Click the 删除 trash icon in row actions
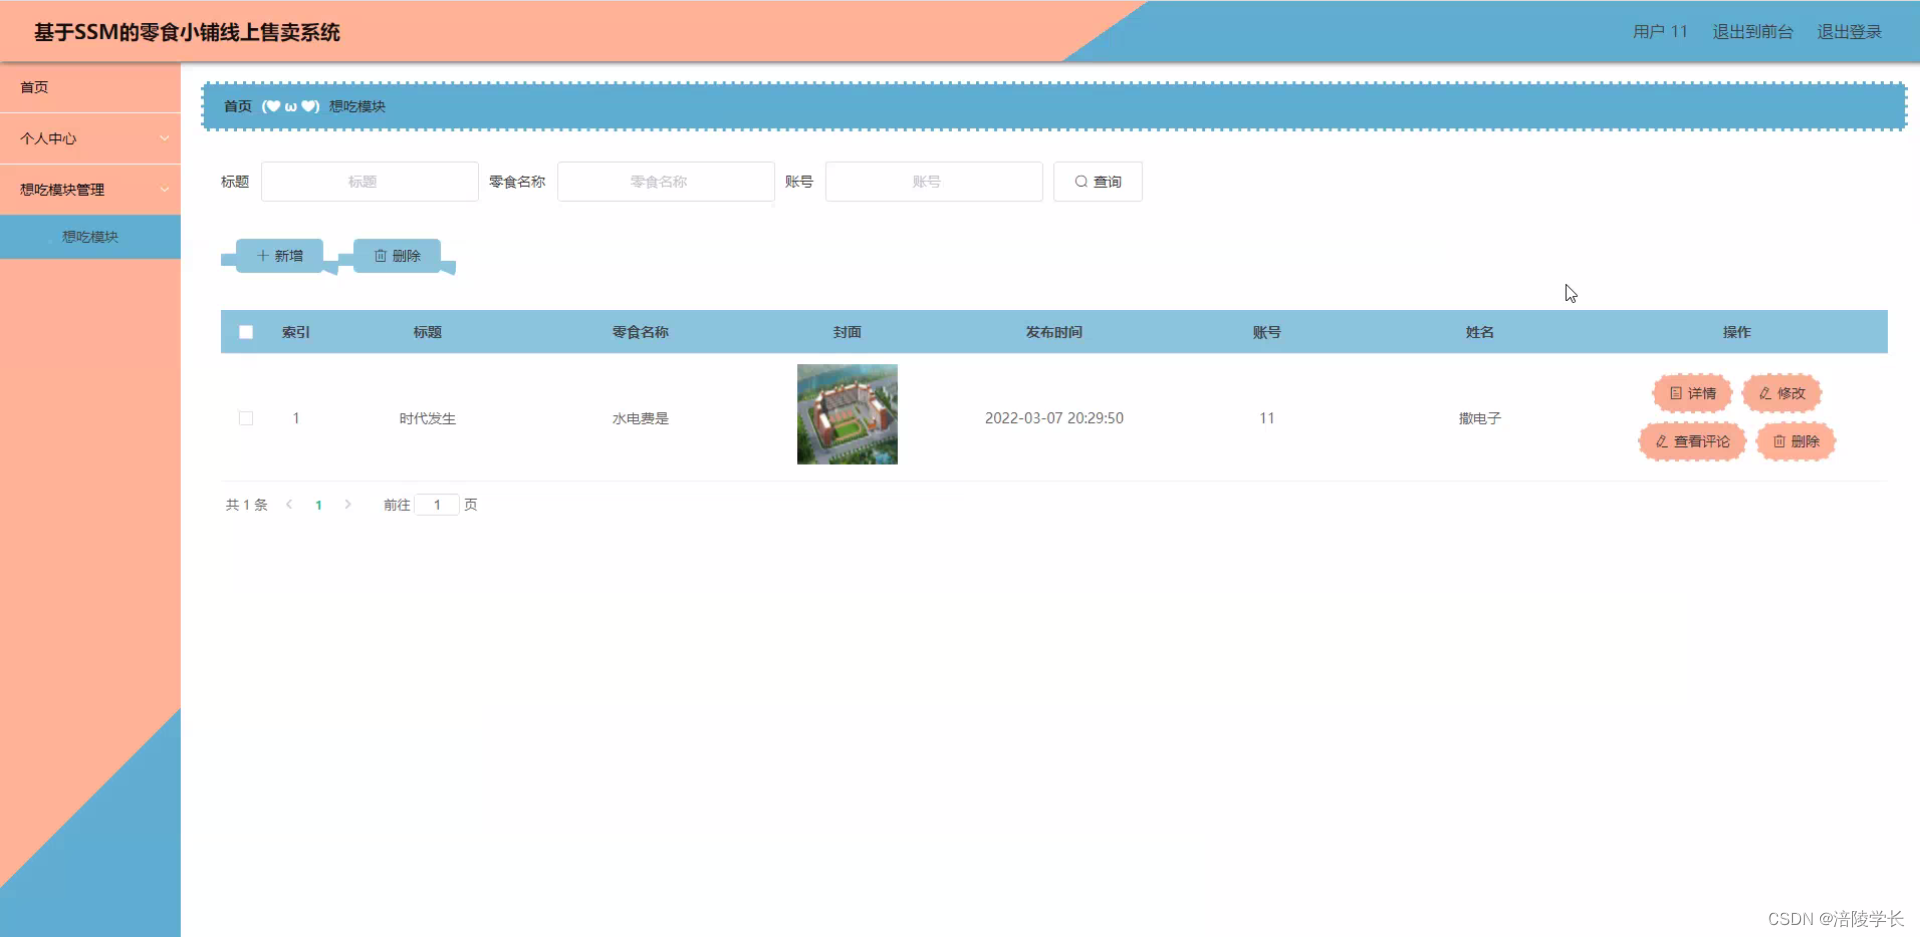Viewport: 1920px width, 937px height. tap(1779, 441)
